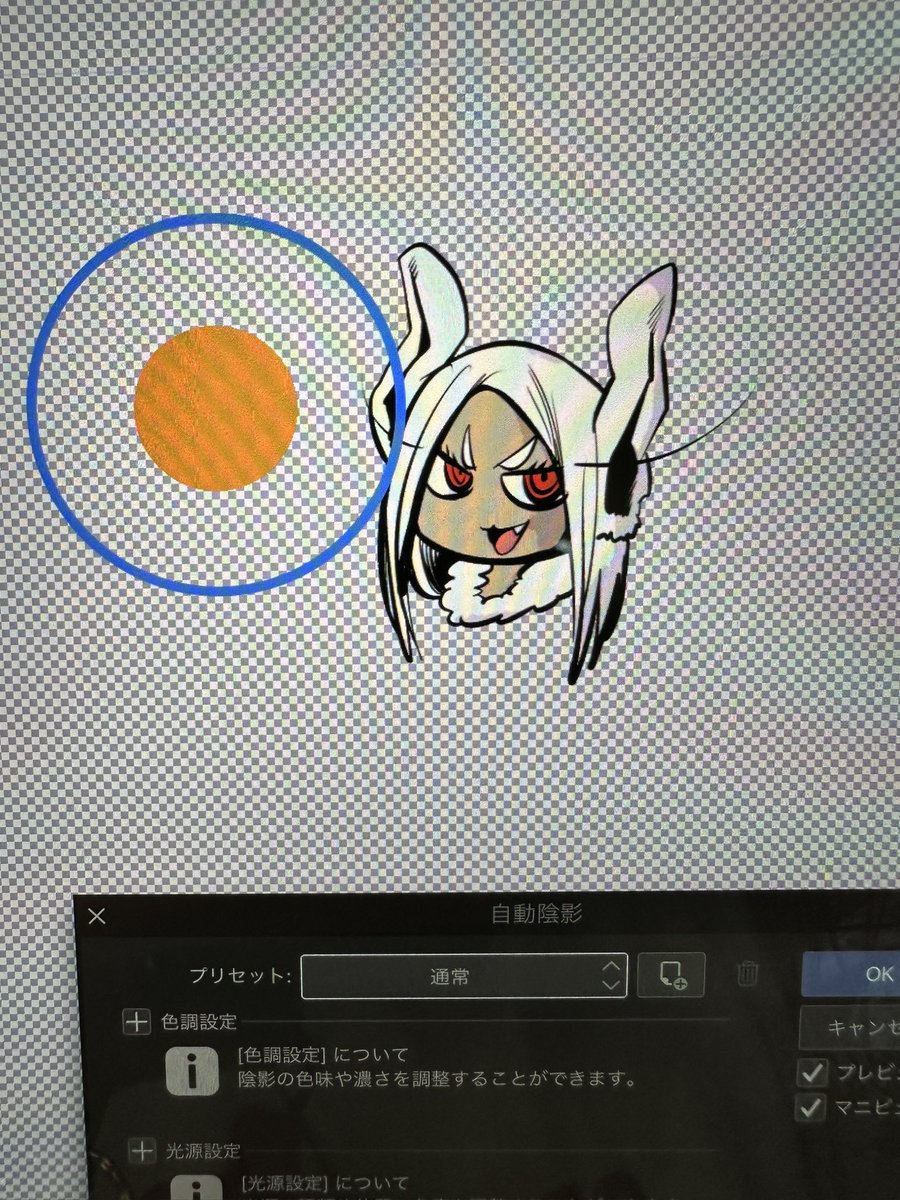The image size is (900, 1200).
Task: Click the [色調設定] について heading text
Action: click(322, 1055)
